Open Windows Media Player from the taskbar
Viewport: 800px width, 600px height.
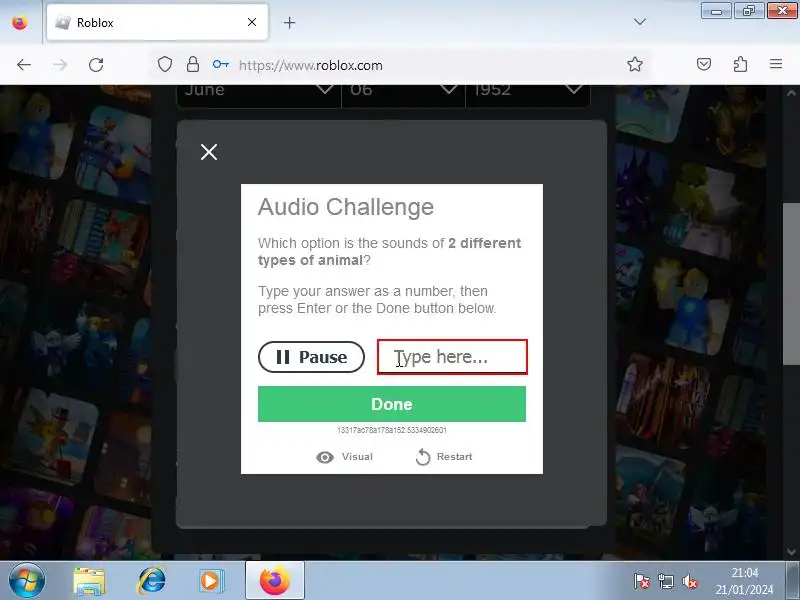[x=210, y=581]
